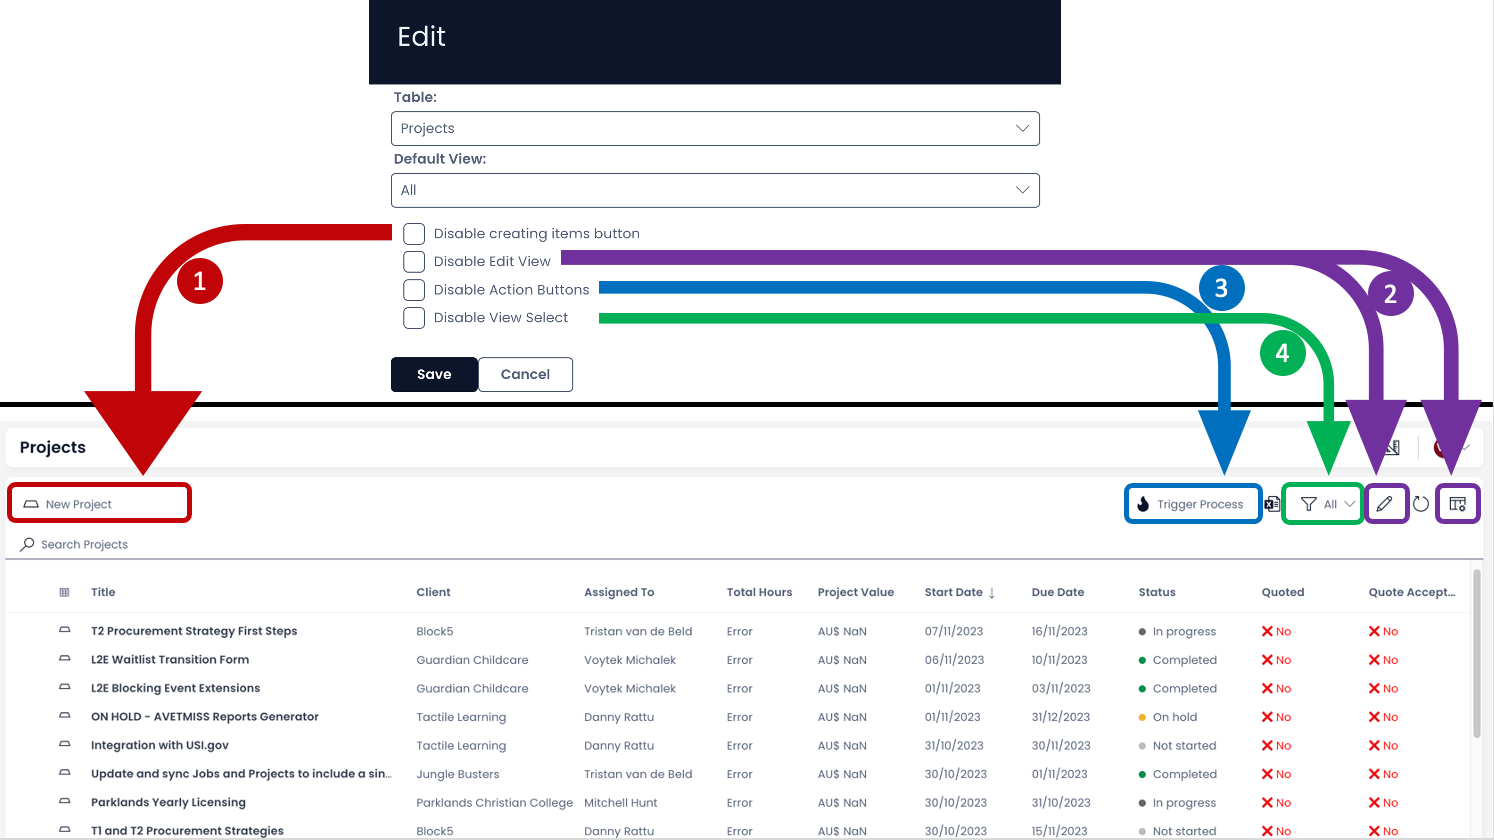Click the On hold status cell
Image resolution: width=1494 pixels, height=840 pixels.
point(1168,717)
